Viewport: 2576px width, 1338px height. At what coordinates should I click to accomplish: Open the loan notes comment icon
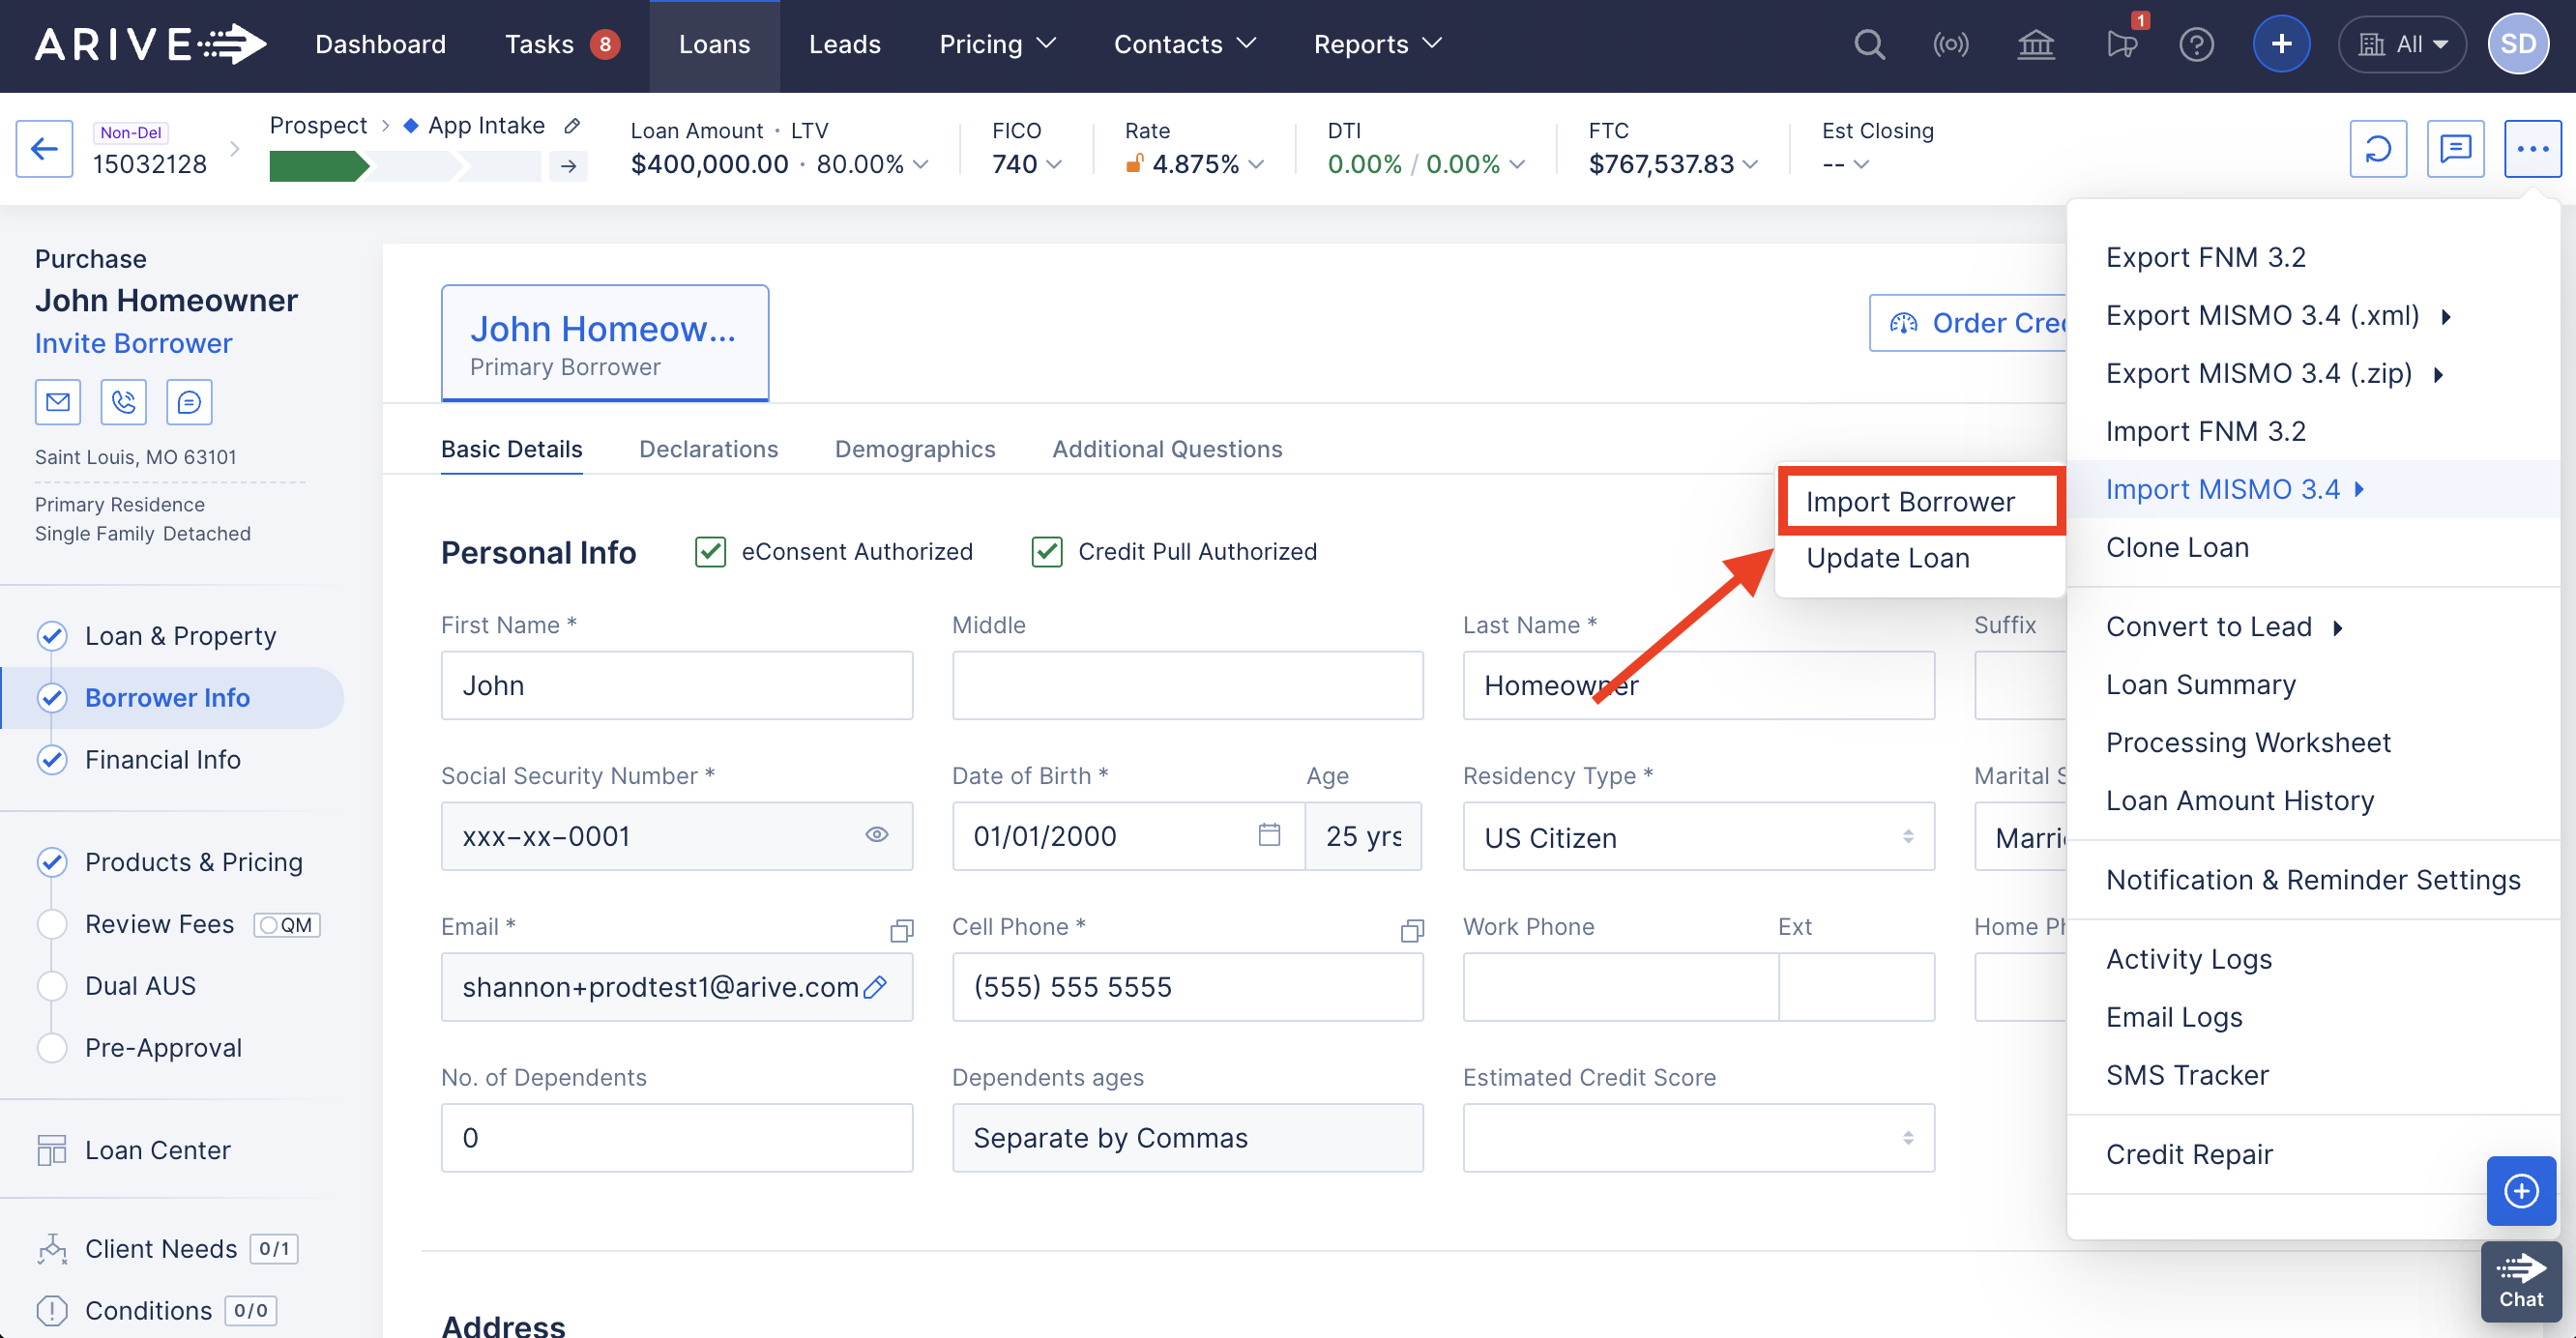coord(2455,149)
